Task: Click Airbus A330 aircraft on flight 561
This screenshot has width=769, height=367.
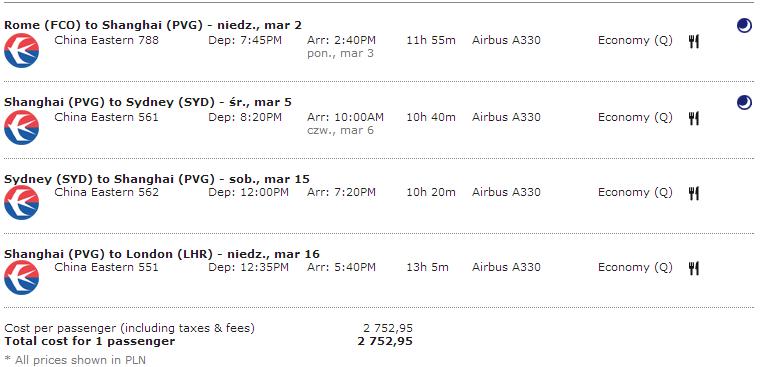Action: [506, 117]
